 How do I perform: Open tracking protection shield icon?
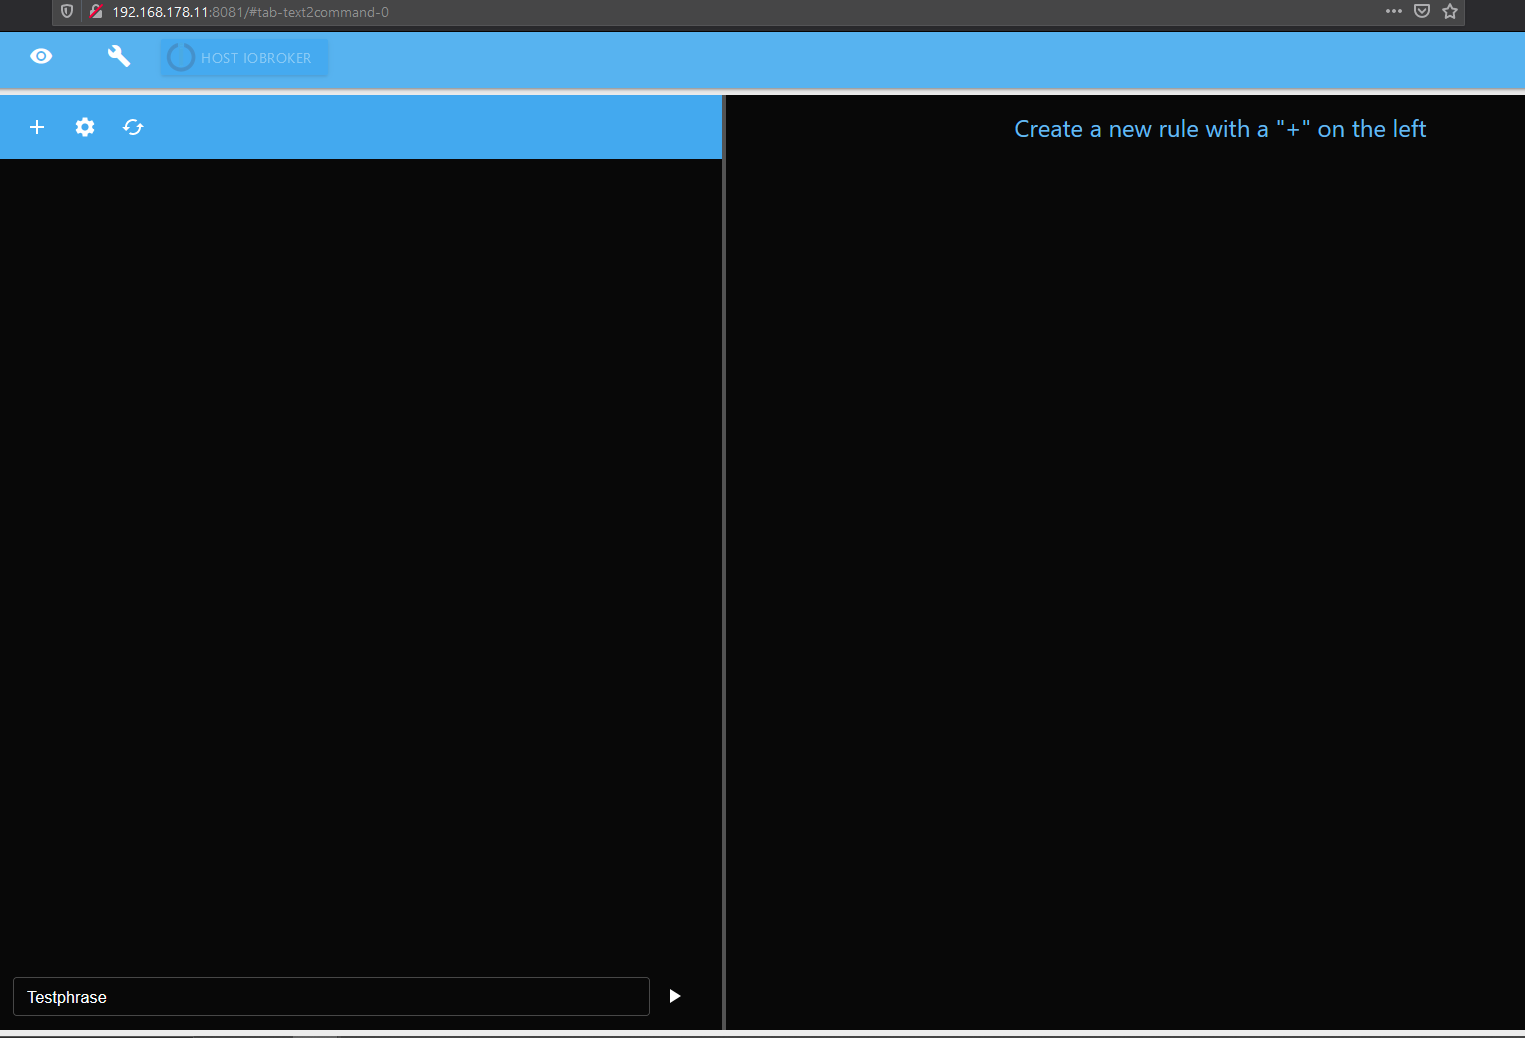tap(67, 11)
